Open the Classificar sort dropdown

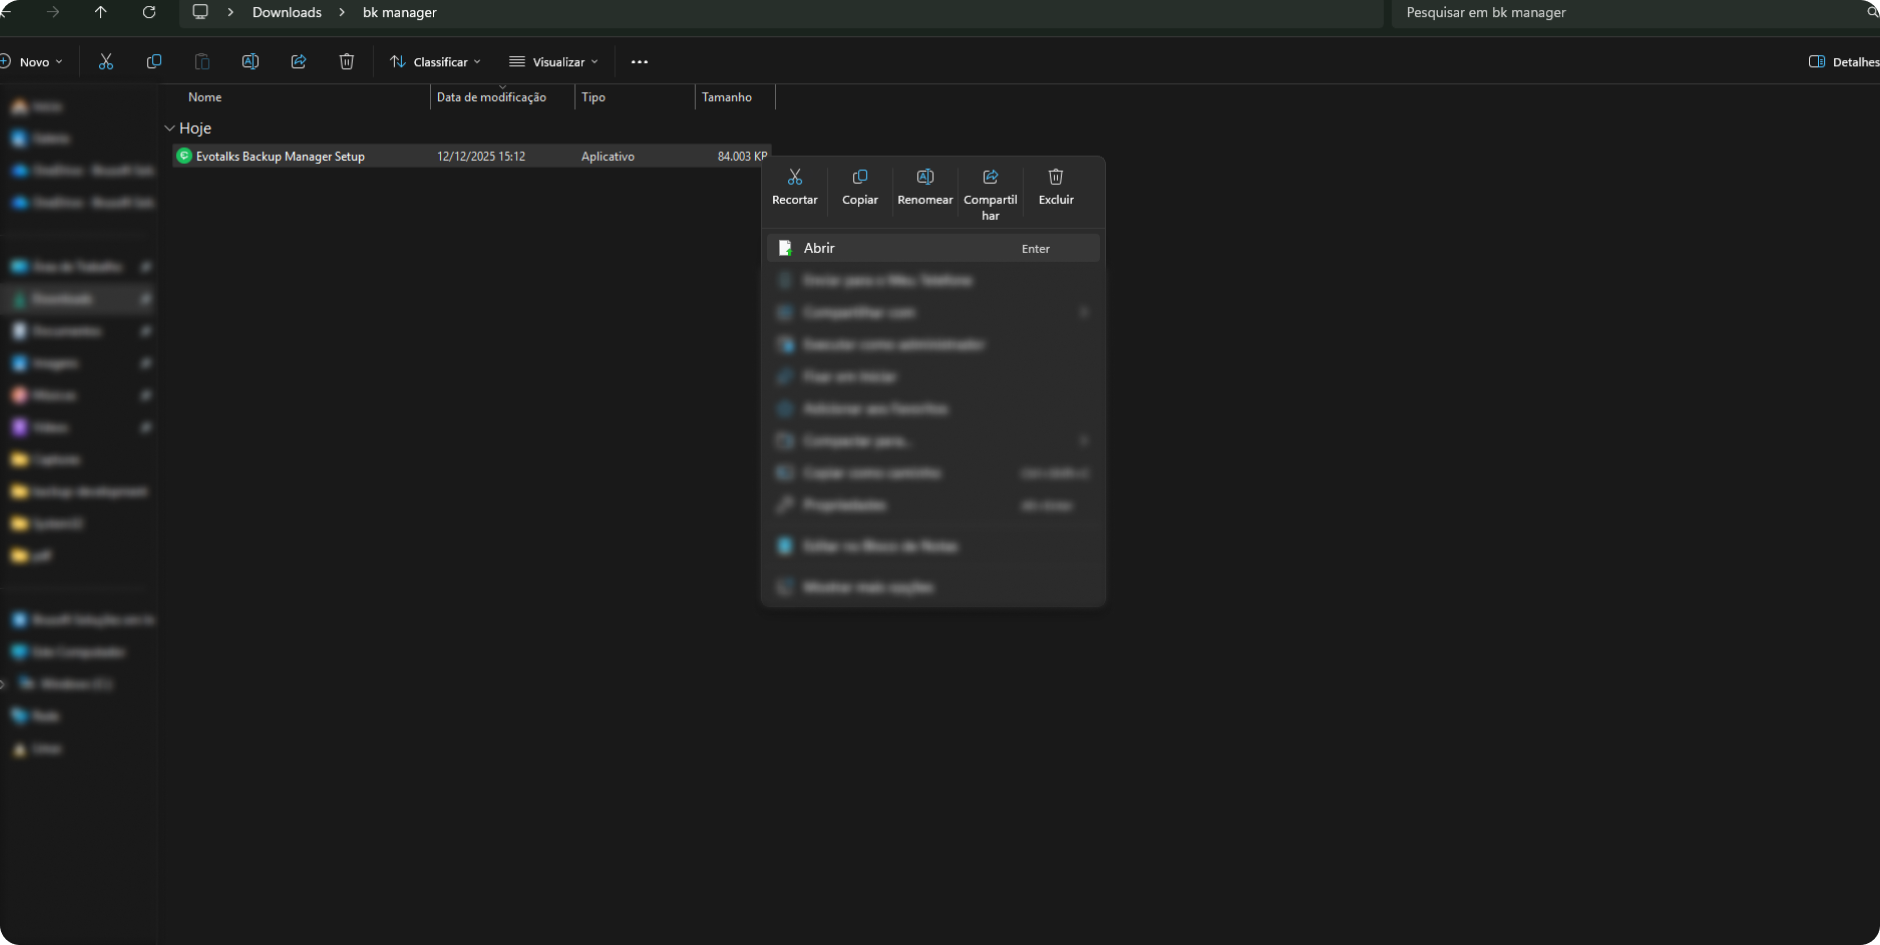click(x=435, y=62)
